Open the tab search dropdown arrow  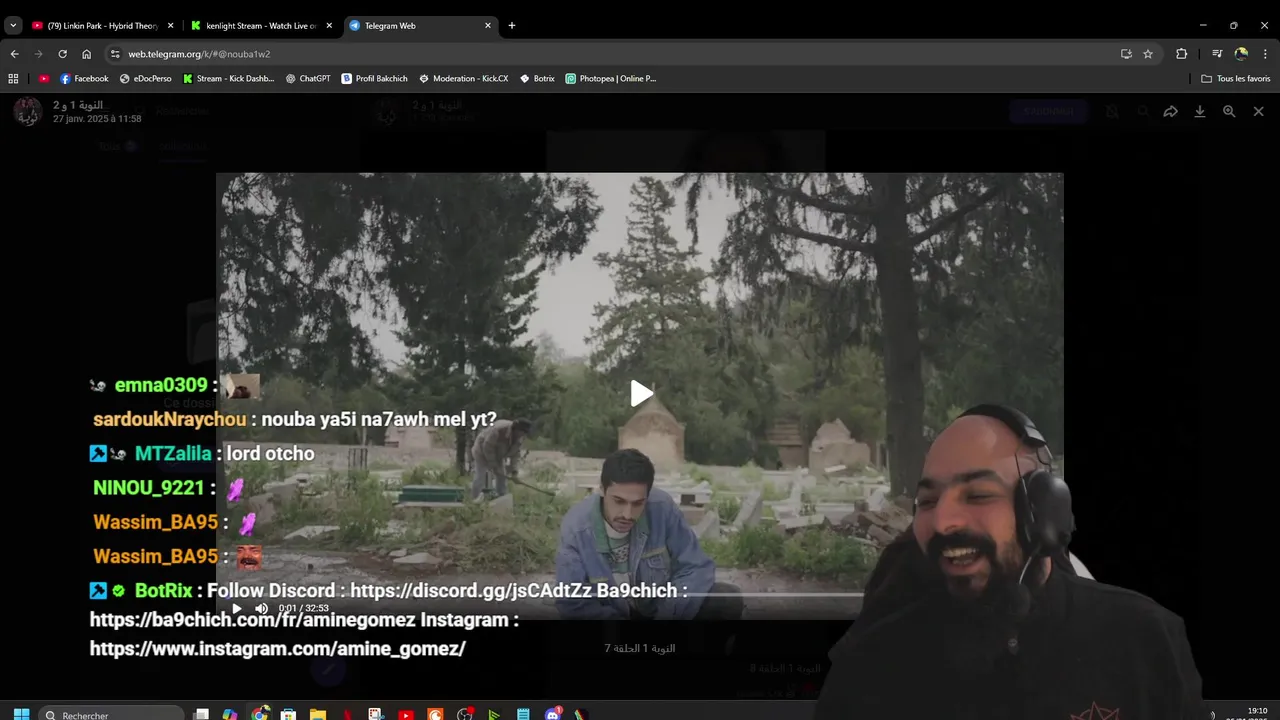(x=13, y=26)
